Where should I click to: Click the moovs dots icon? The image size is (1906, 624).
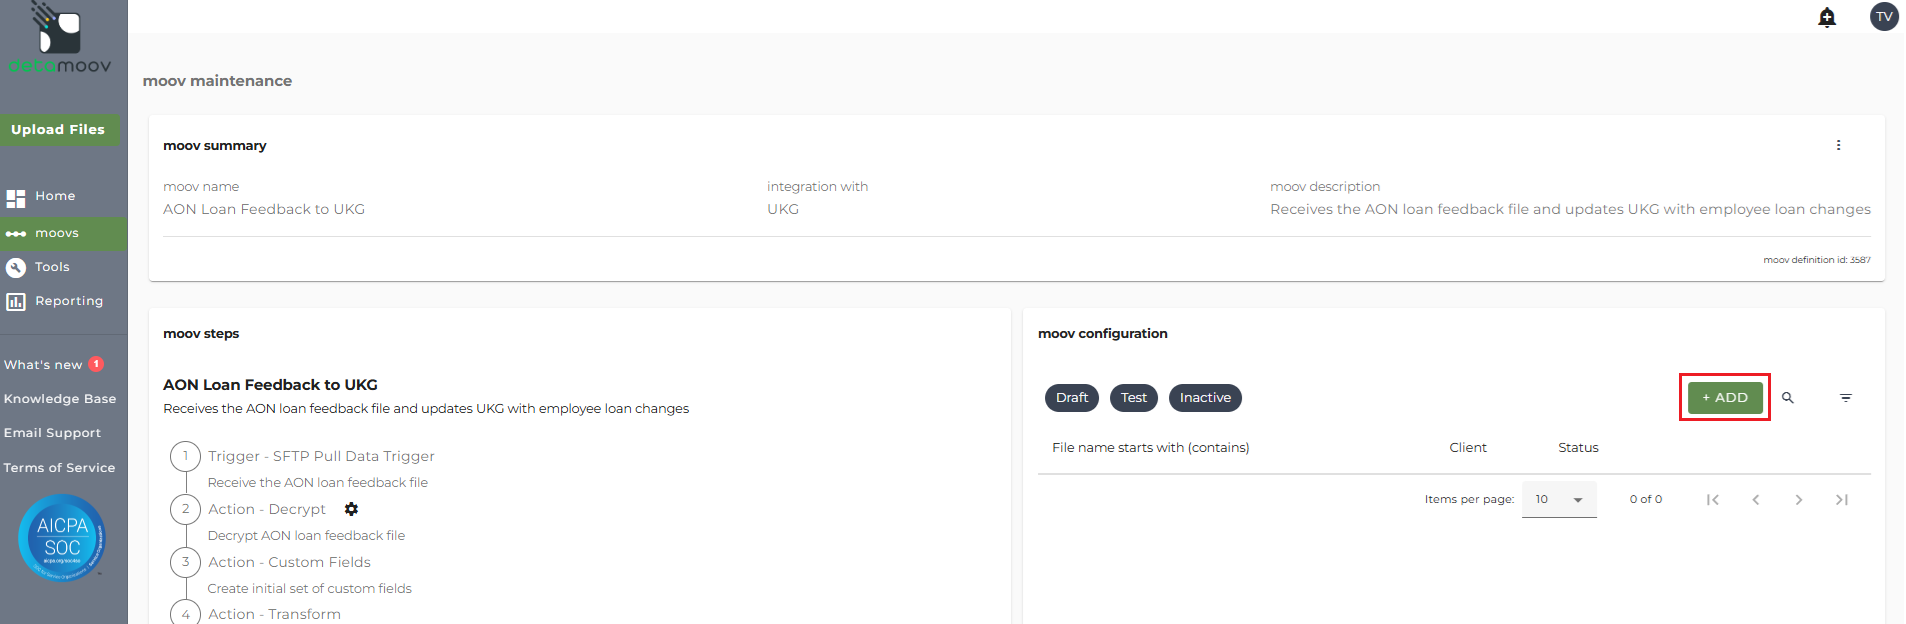16,234
